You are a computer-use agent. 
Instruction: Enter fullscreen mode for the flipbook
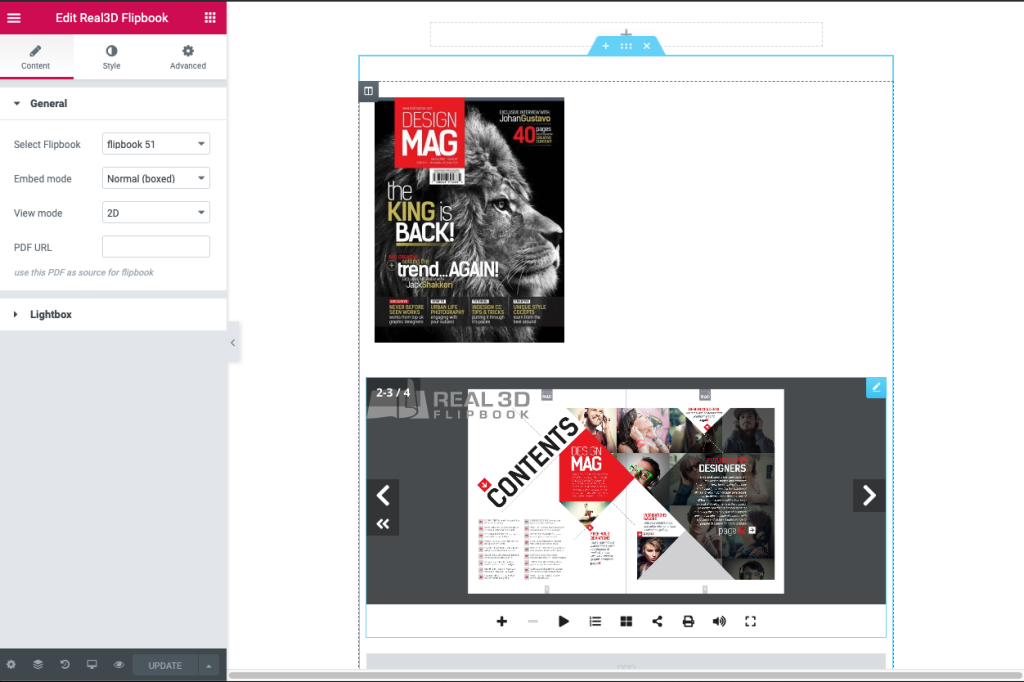tap(750, 621)
